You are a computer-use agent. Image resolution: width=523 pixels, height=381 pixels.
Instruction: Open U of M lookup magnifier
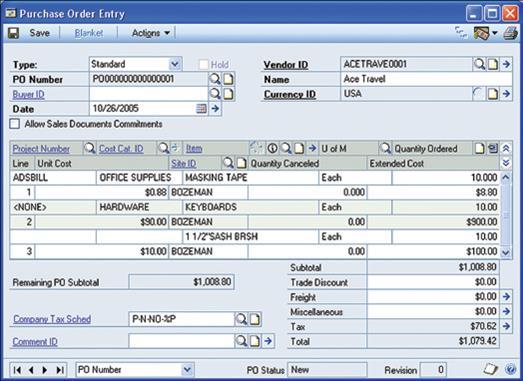pos(385,148)
